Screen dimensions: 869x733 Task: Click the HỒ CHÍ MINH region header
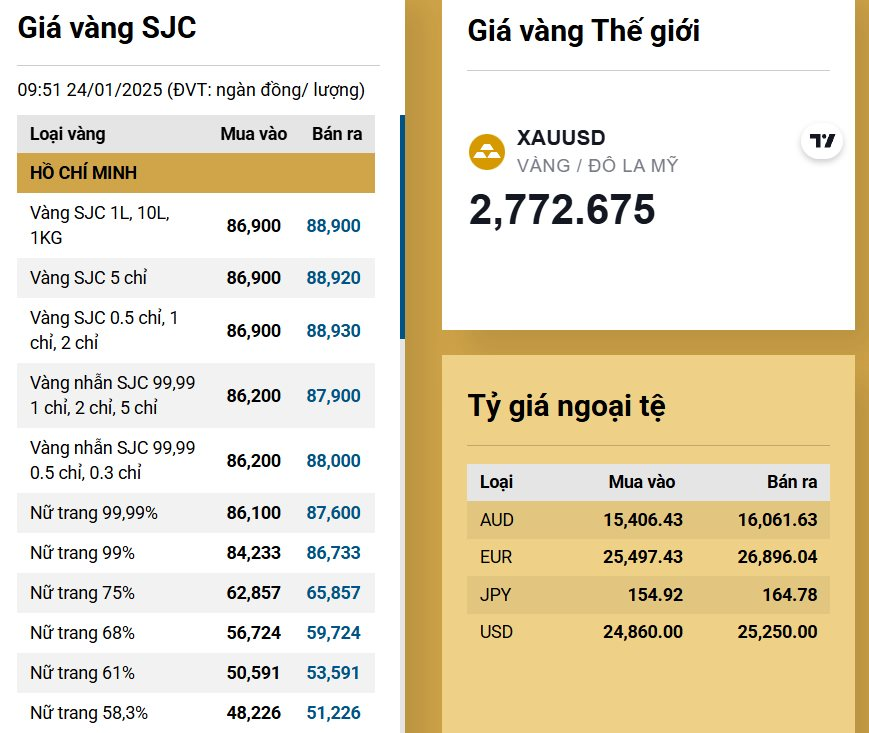click(196, 173)
